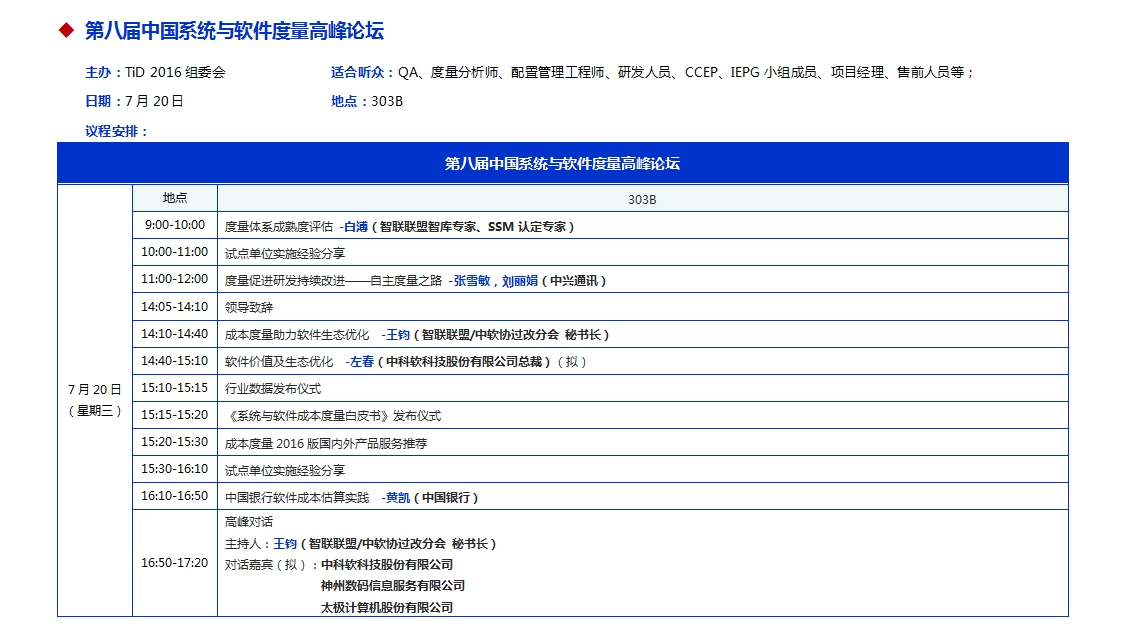Image resolution: width=1122 pixels, height=638 pixels.
Task: Click the 16:50-17:20 time slot cell
Action: (x=175, y=563)
